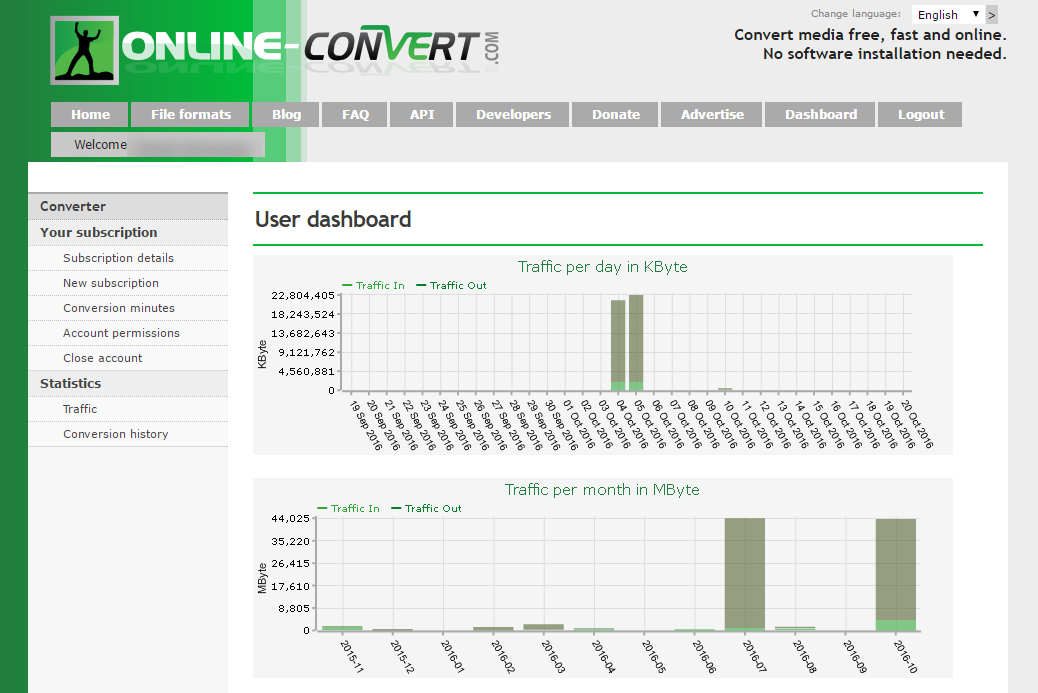Open the Developers menu item
1038x693 pixels.
coord(513,115)
